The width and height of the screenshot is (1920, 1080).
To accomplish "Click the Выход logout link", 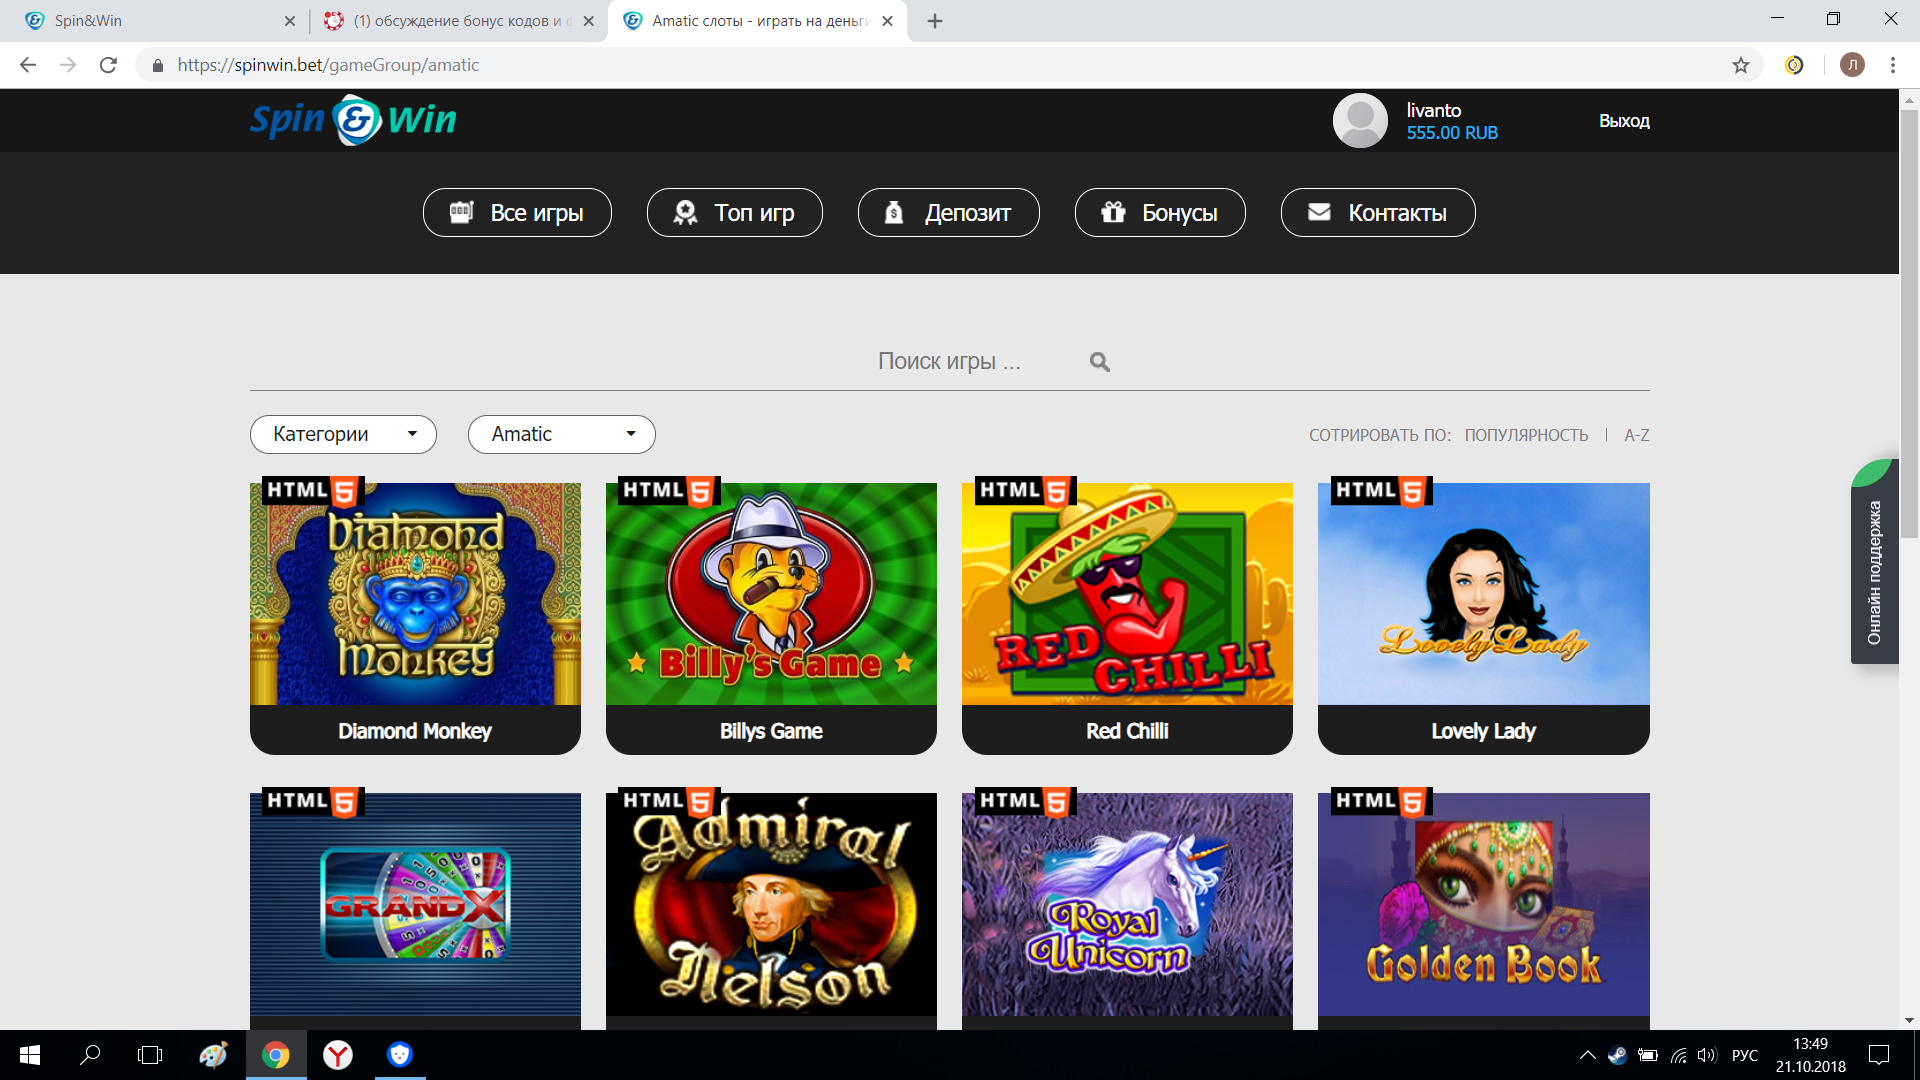I will 1623,121.
